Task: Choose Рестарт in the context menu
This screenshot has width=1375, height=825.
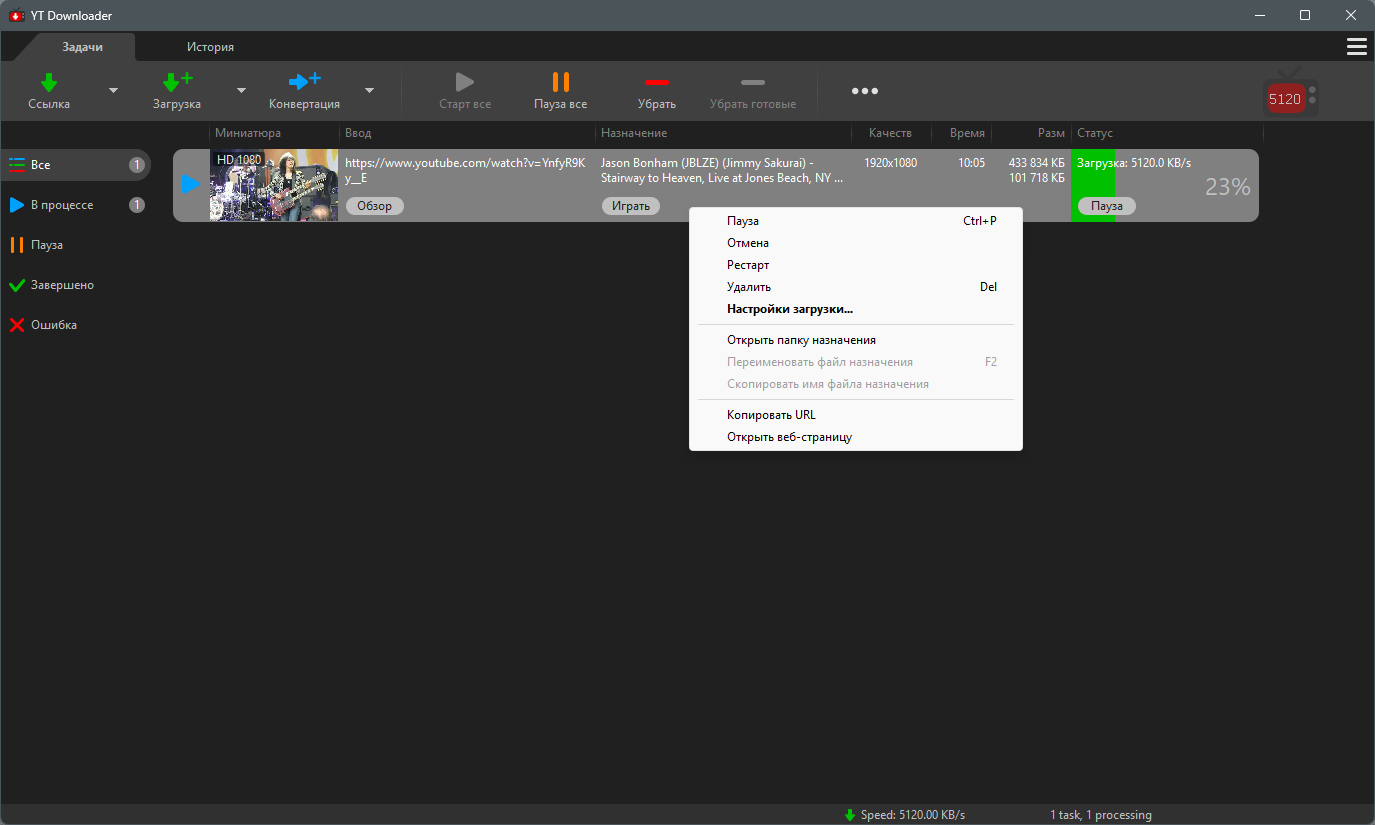Action: point(855,265)
